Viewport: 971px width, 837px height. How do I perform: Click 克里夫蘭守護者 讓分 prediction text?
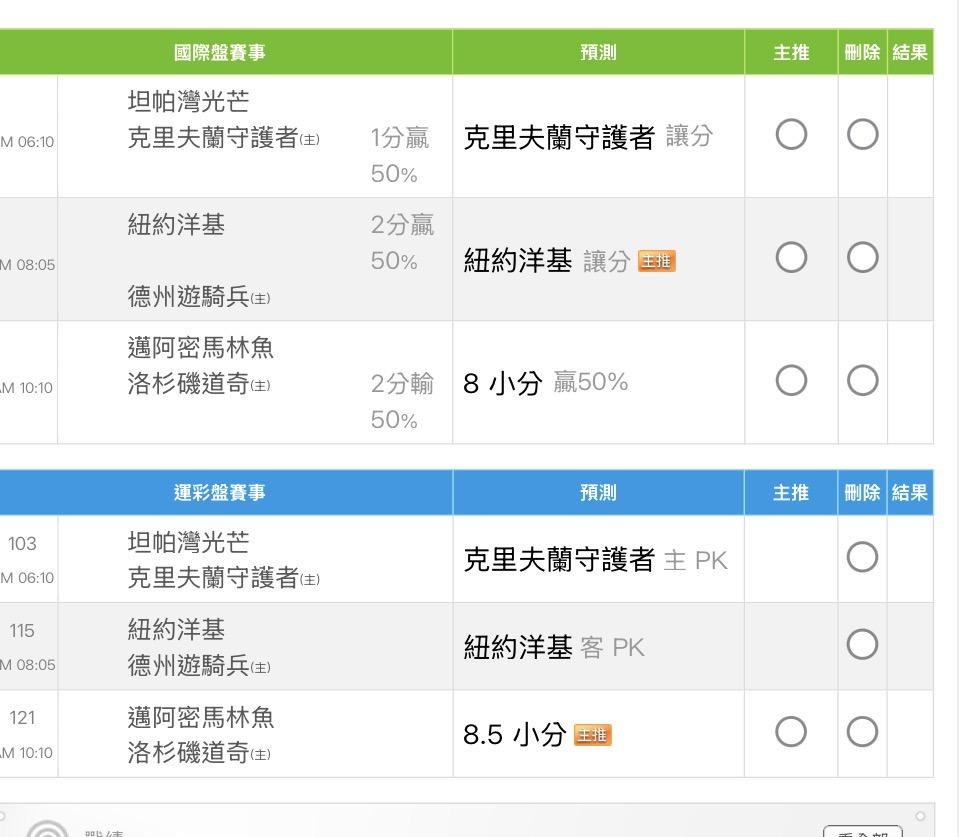(x=587, y=137)
